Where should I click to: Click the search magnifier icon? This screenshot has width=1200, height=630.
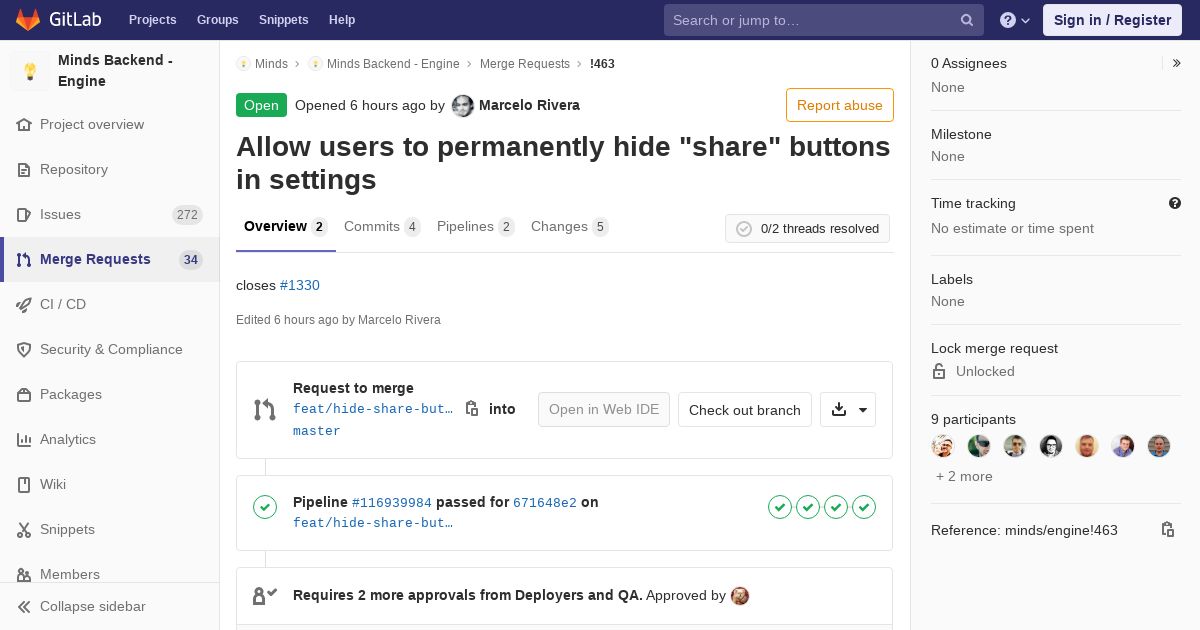pyautogui.click(x=967, y=20)
